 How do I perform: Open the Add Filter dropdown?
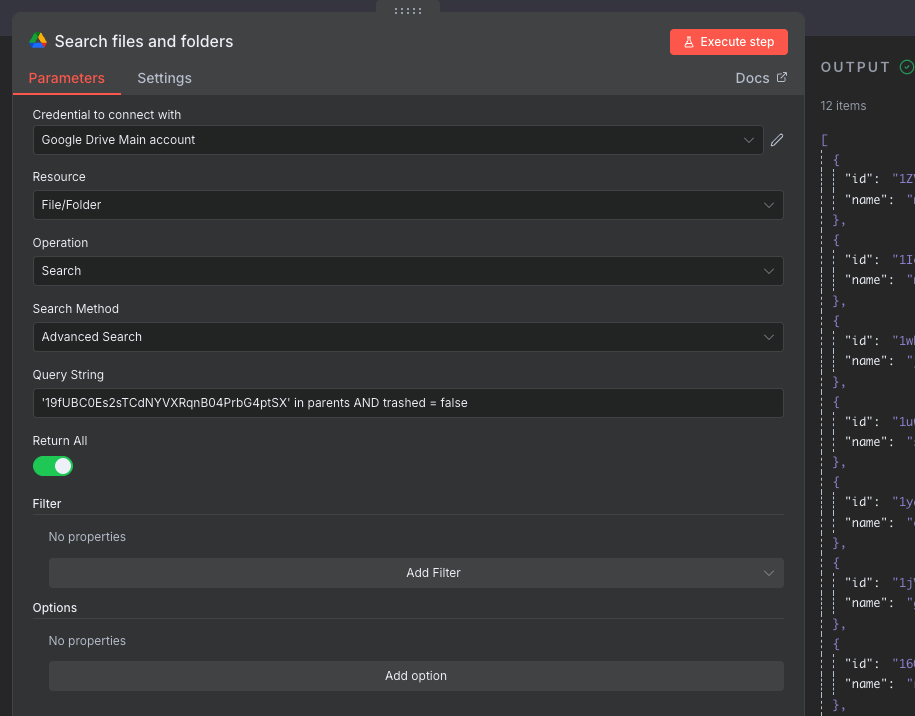coord(416,573)
